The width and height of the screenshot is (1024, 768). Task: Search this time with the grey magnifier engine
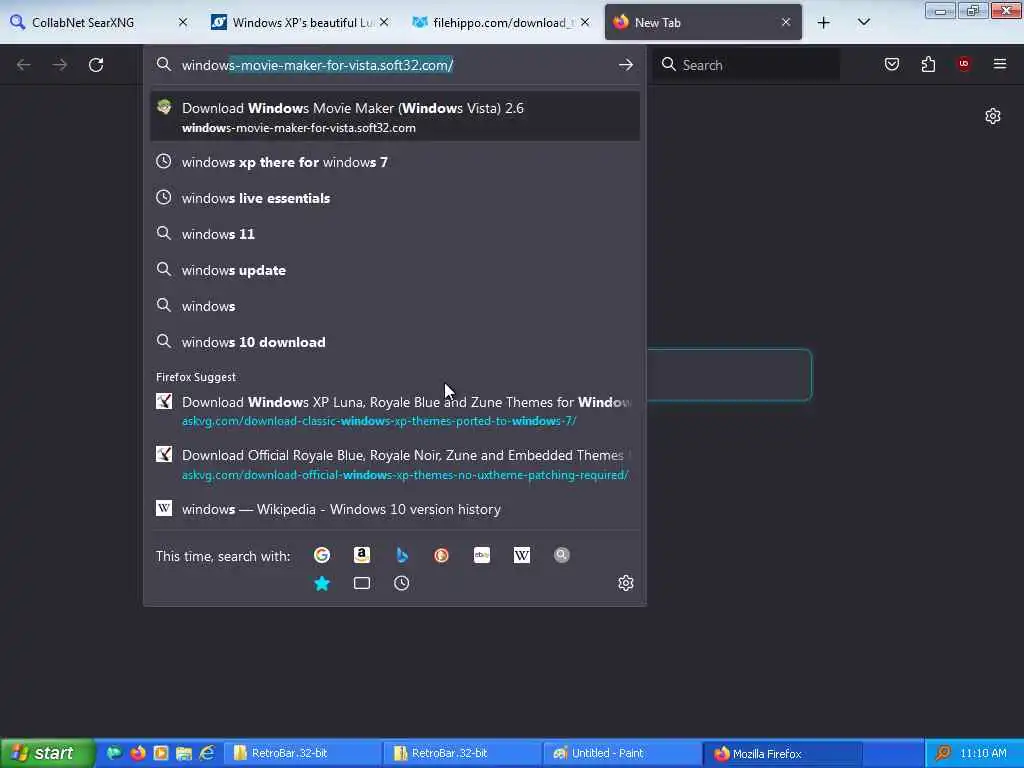(x=562, y=555)
